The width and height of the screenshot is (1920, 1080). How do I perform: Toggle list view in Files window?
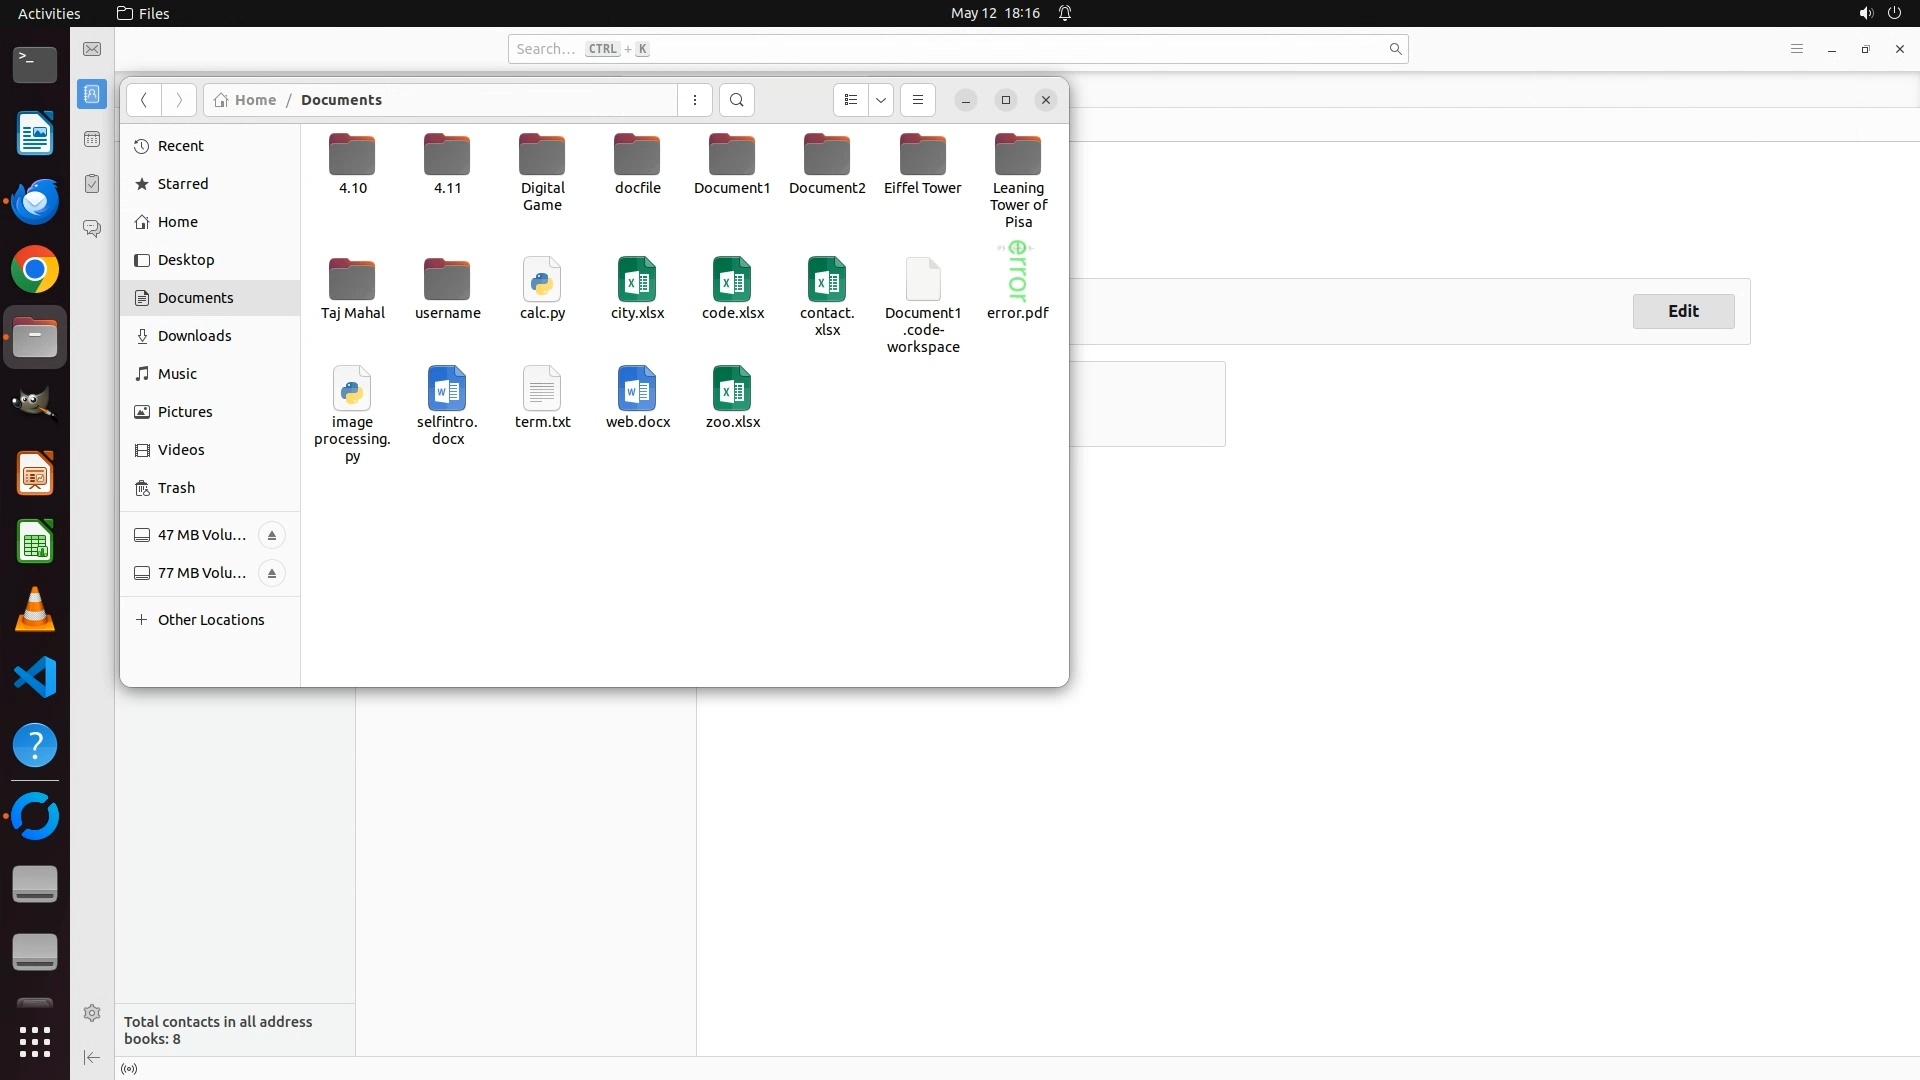(850, 100)
